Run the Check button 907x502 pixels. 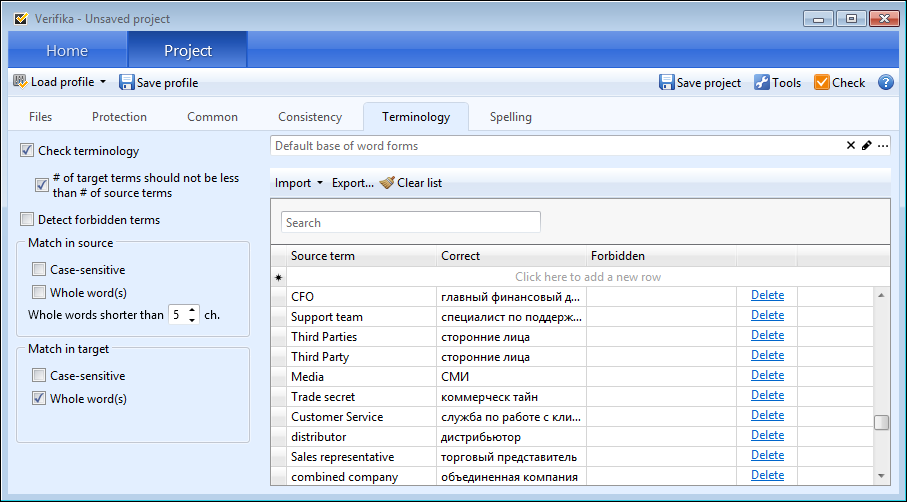(839, 83)
